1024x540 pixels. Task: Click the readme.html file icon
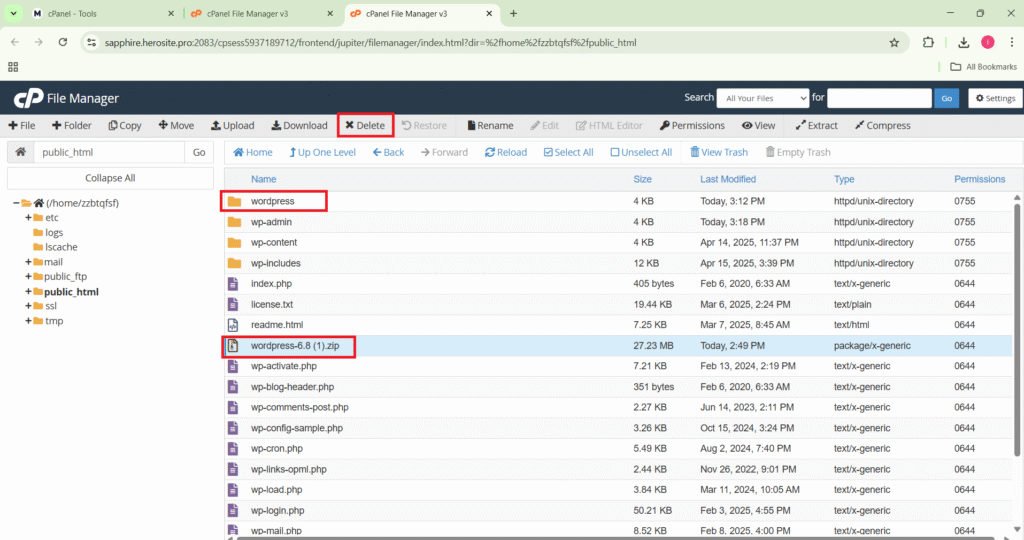[232, 325]
